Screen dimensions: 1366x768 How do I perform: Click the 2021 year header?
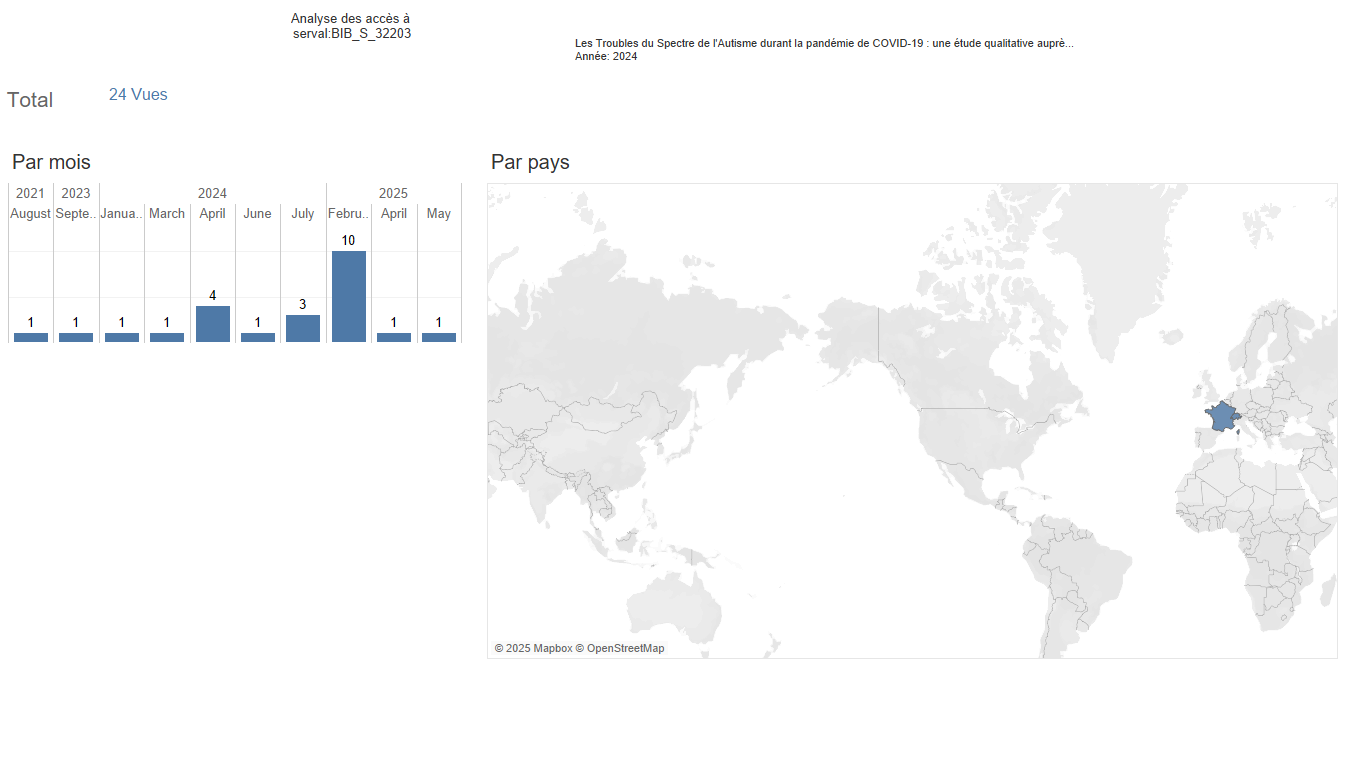click(31, 193)
